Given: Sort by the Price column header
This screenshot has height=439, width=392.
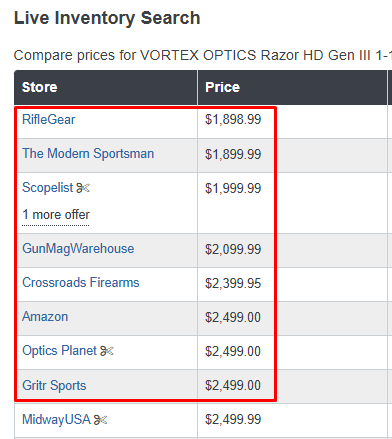Looking at the screenshot, I should [x=222, y=87].
